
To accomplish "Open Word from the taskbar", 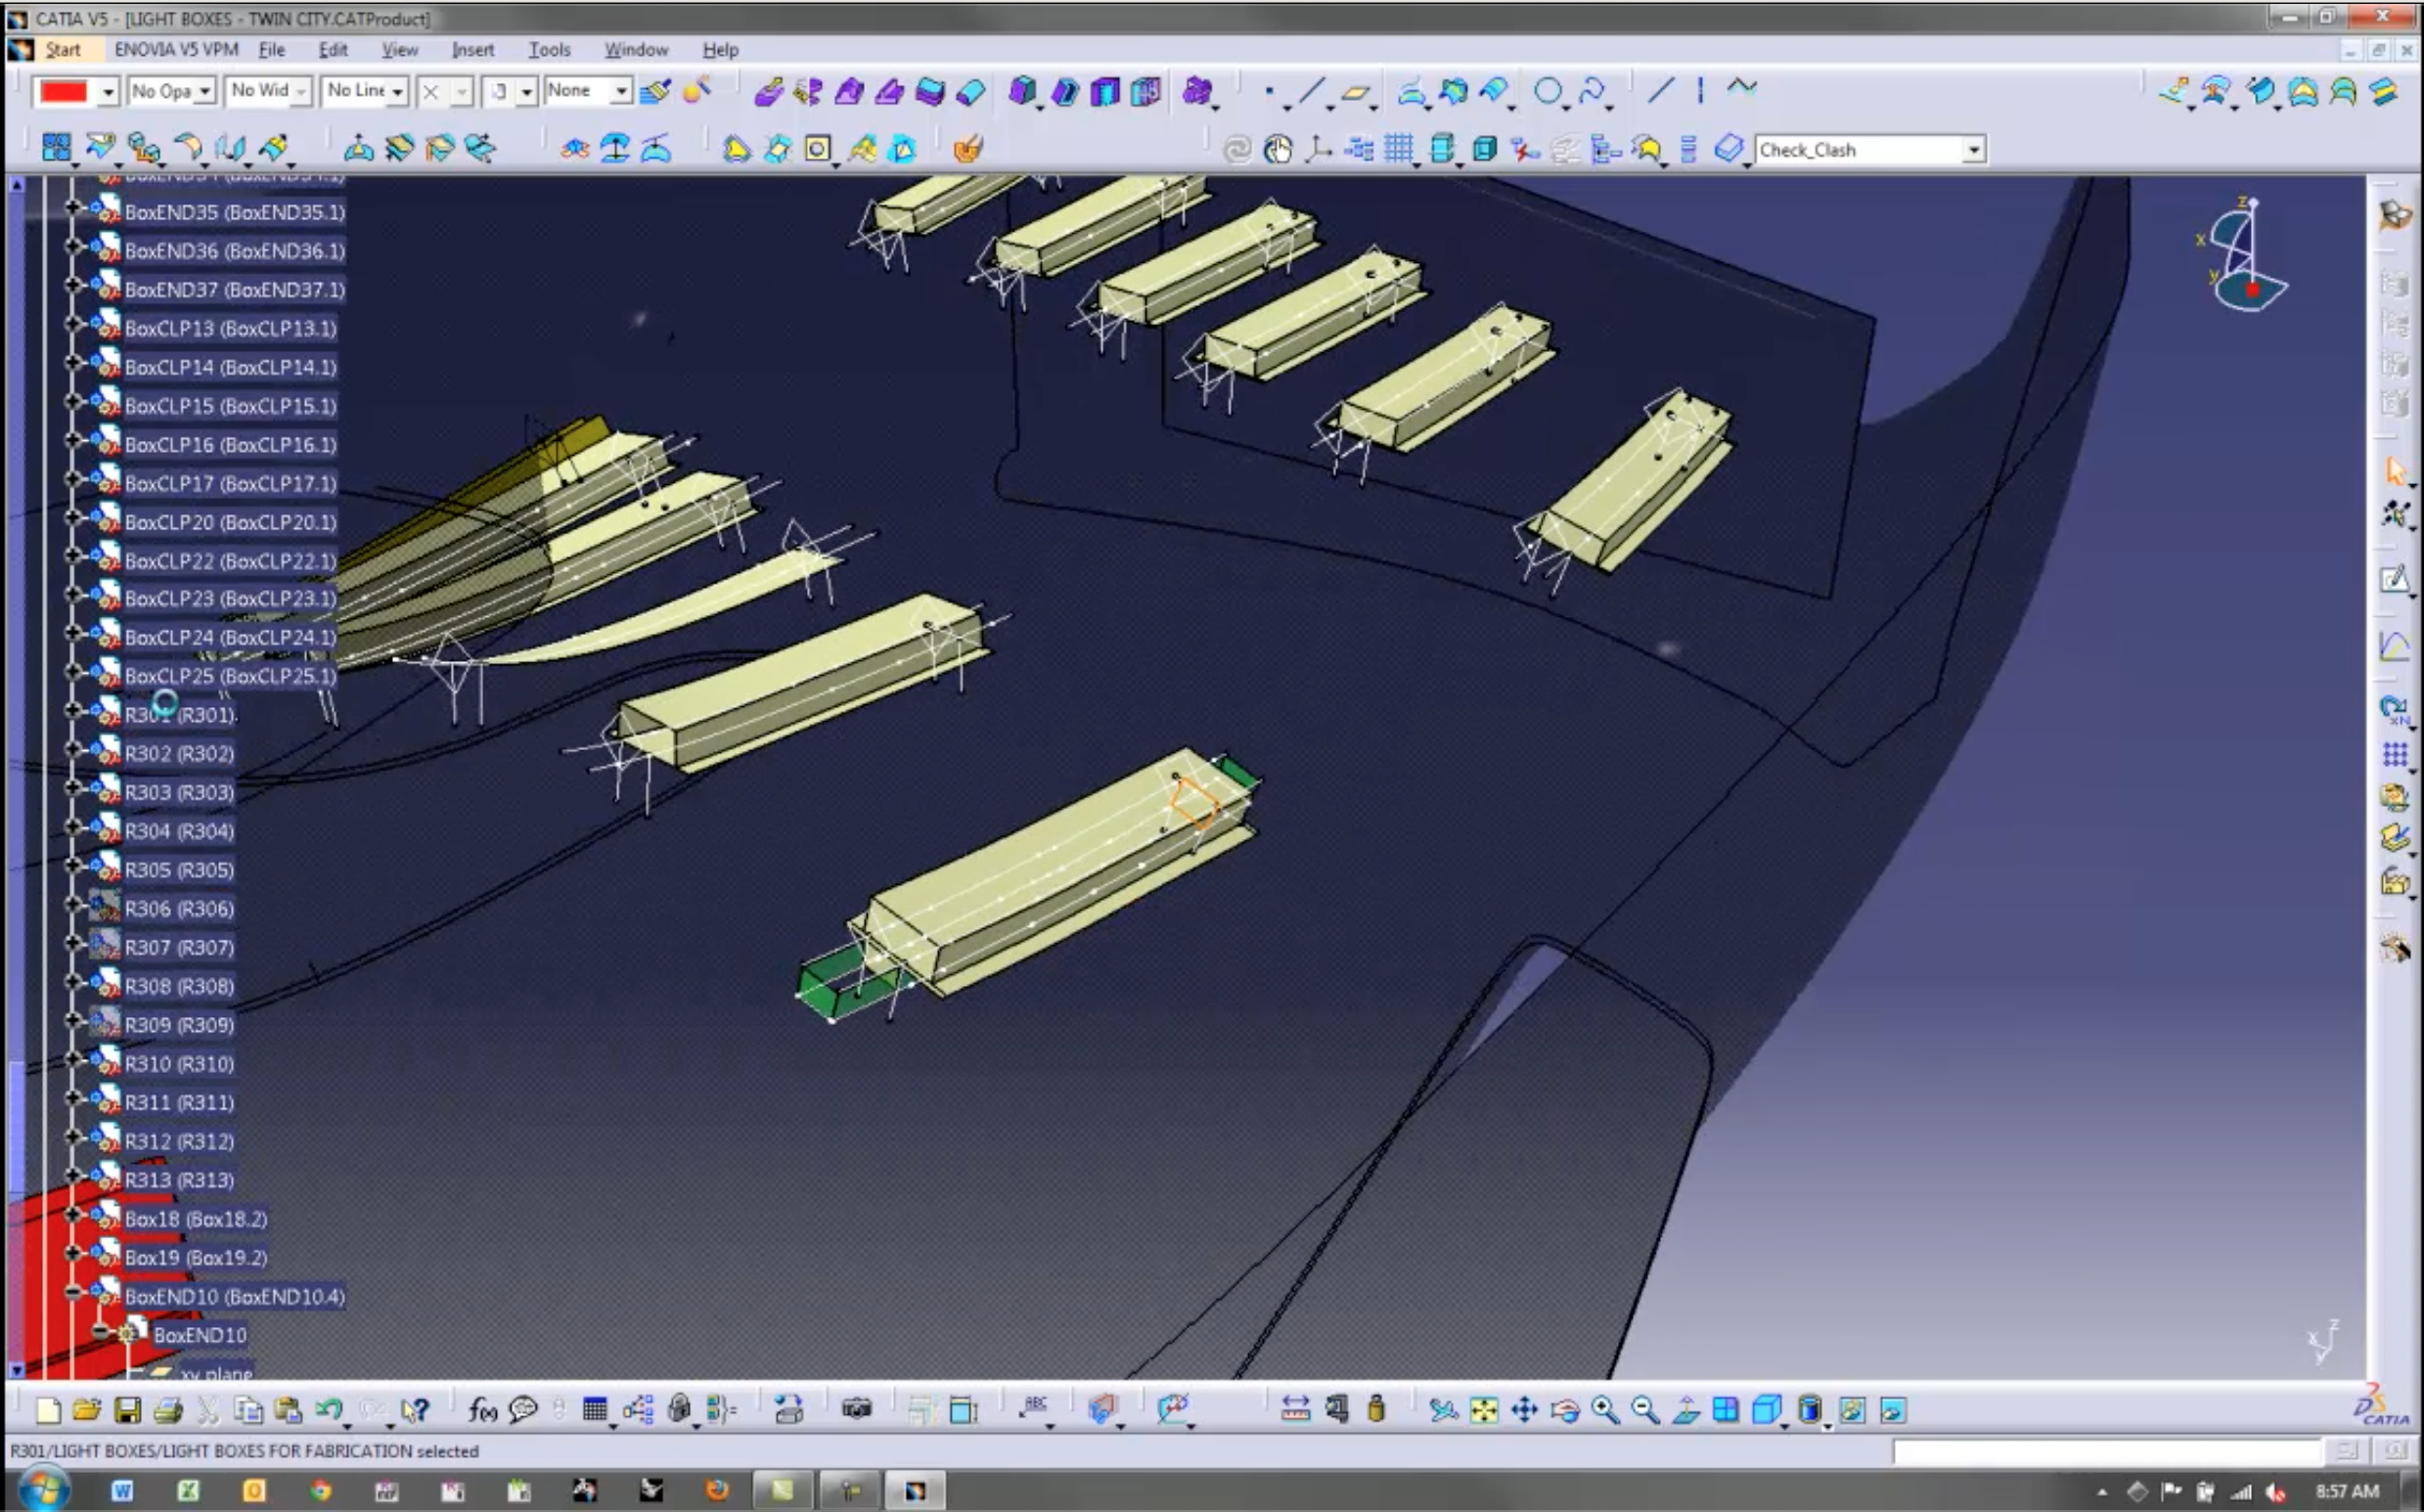I will point(122,1491).
